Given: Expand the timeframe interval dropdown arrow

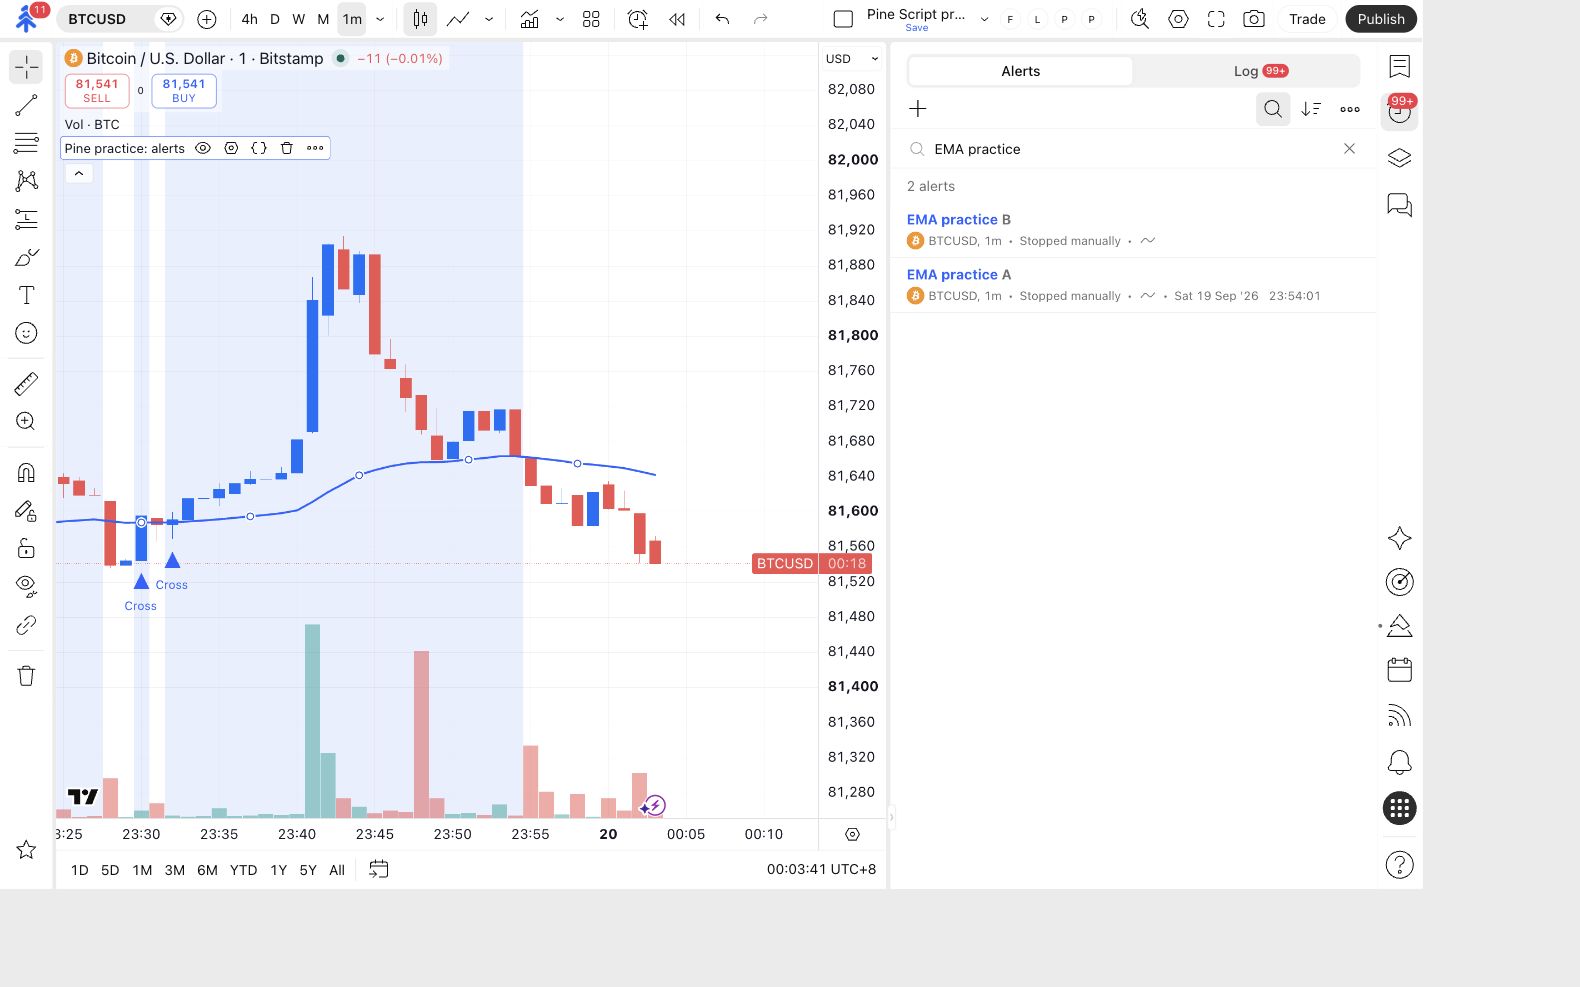Looking at the screenshot, I should pos(380,19).
